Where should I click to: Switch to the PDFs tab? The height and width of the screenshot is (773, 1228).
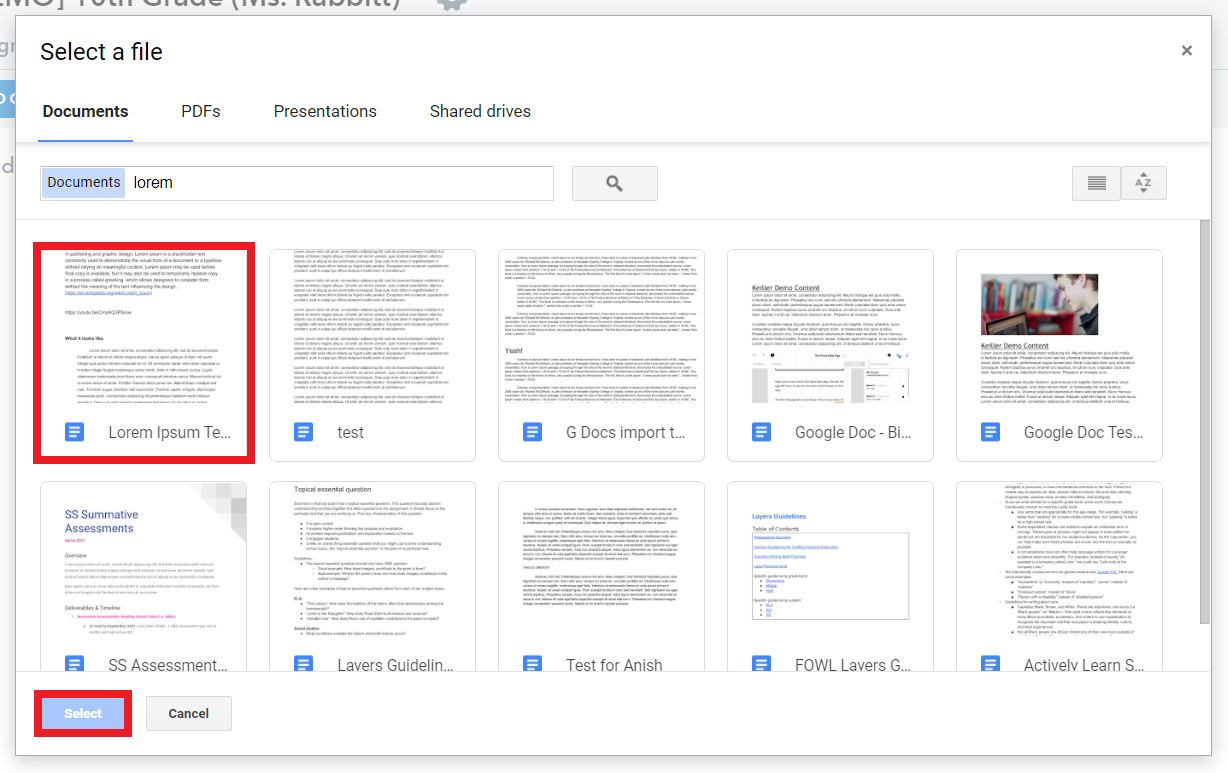200,111
